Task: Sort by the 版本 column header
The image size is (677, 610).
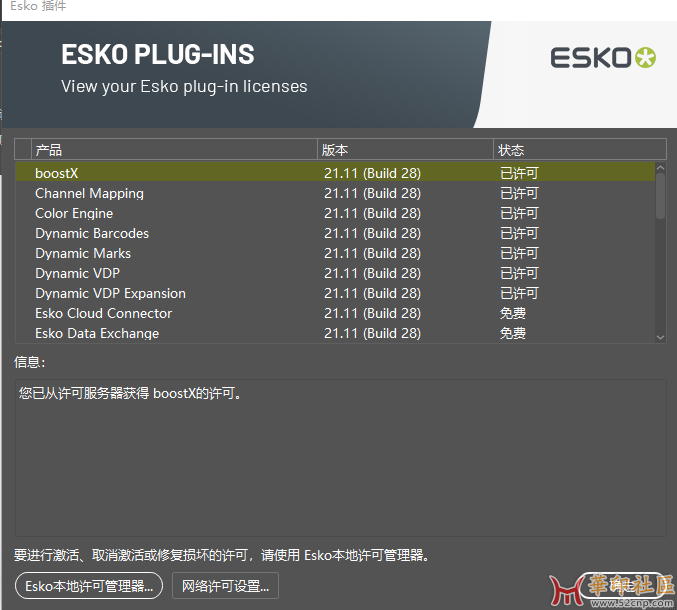Action: pos(405,150)
